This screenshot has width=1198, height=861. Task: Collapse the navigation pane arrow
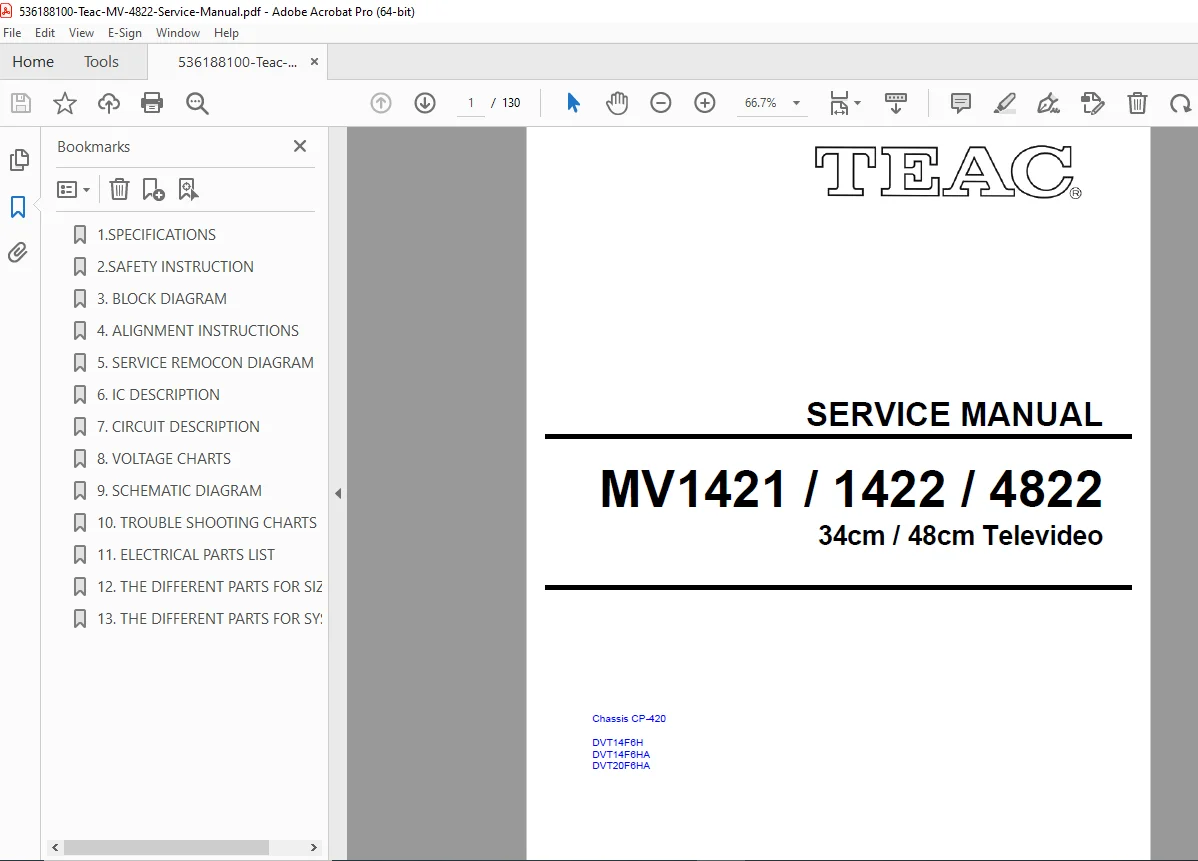(x=338, y=494)
